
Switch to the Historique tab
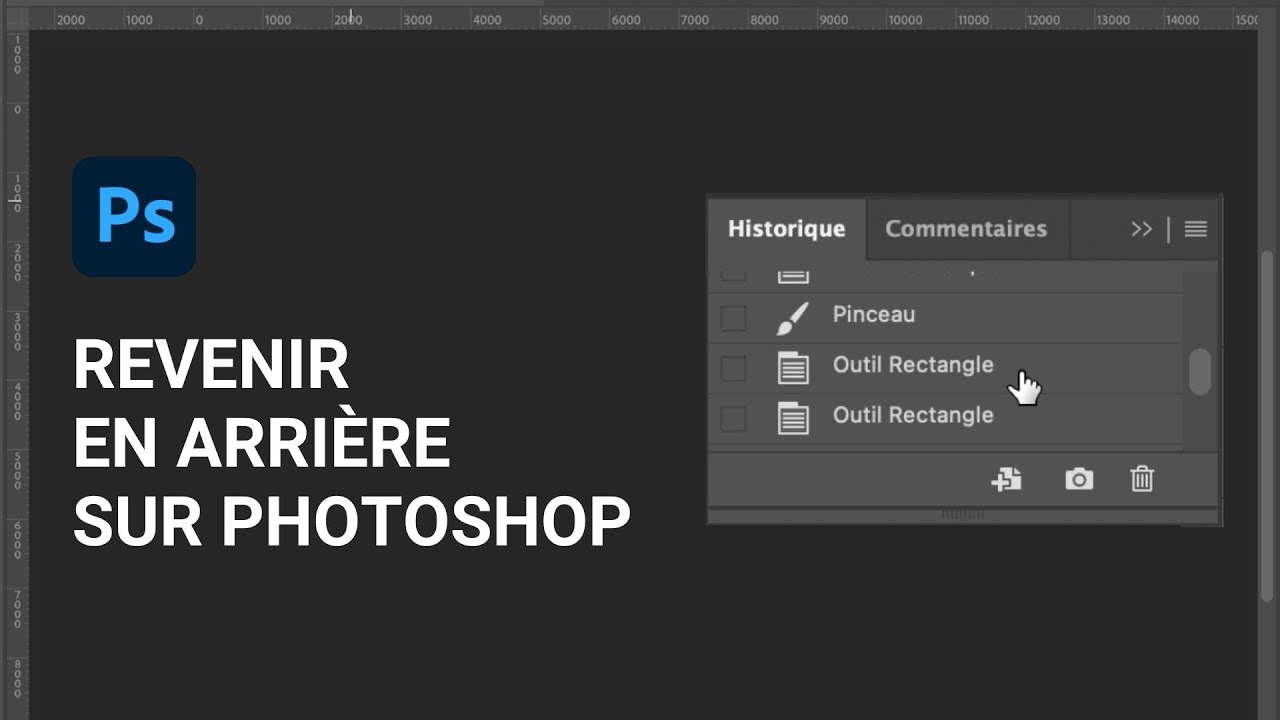[786, 229]
